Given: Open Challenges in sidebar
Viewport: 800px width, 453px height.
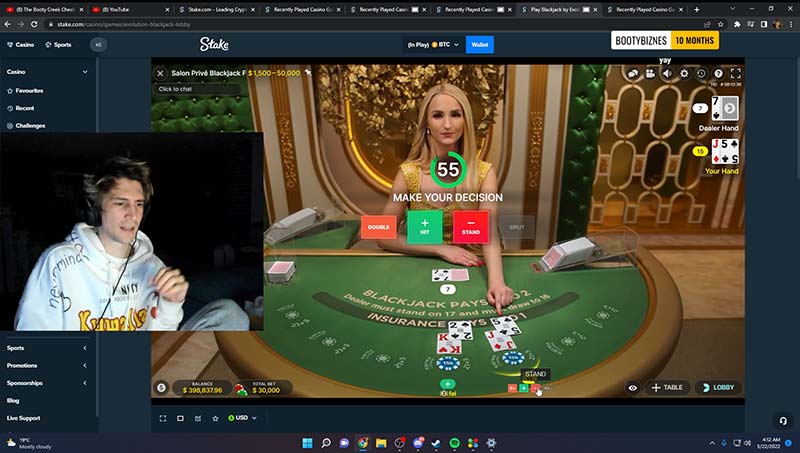Looking at the screenshot, I should pyautogui.click(x=26, y=125).
